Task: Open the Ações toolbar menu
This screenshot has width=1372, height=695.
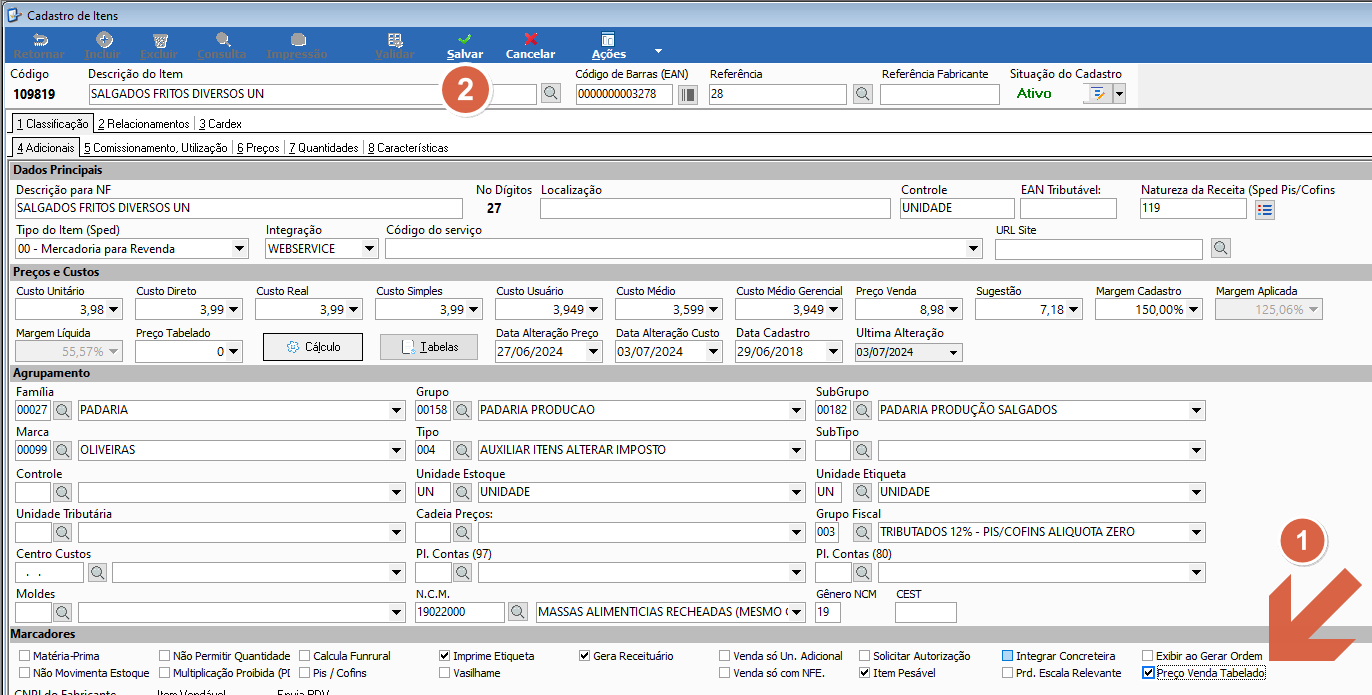Action: pyautogui.click(x=609, y=46)
